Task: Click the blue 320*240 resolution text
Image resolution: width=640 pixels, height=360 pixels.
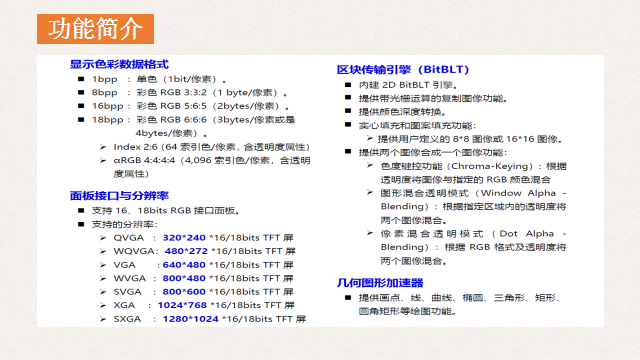Action: 184,238
